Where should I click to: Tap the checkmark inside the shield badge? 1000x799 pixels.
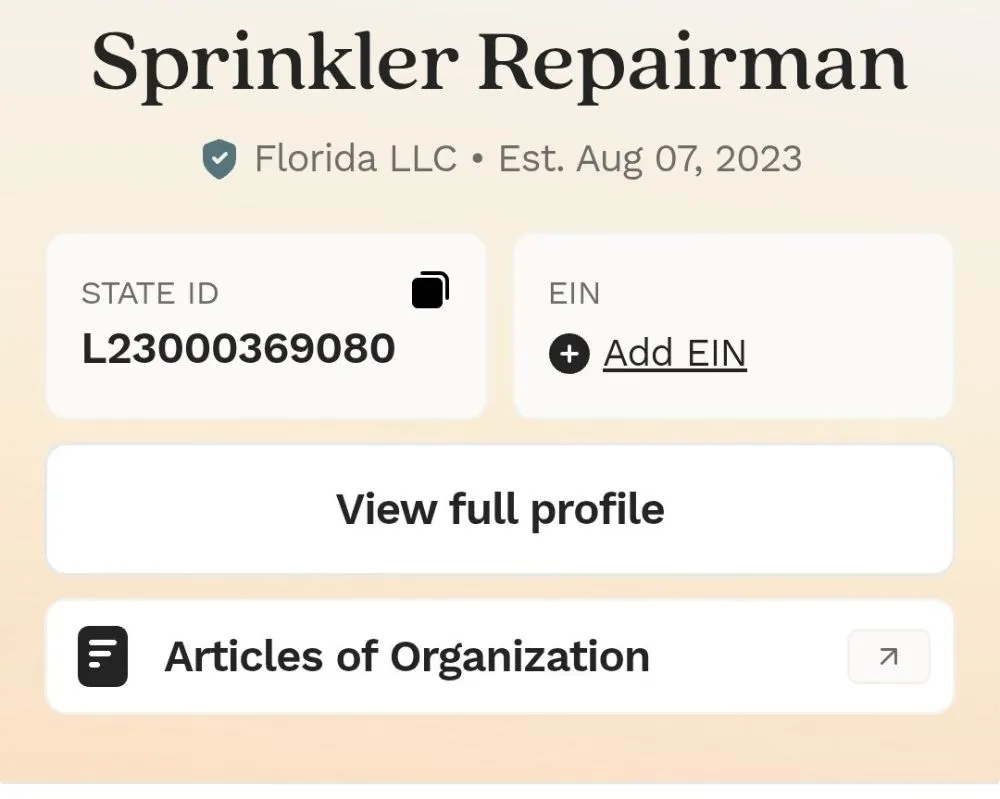point(219,157)
